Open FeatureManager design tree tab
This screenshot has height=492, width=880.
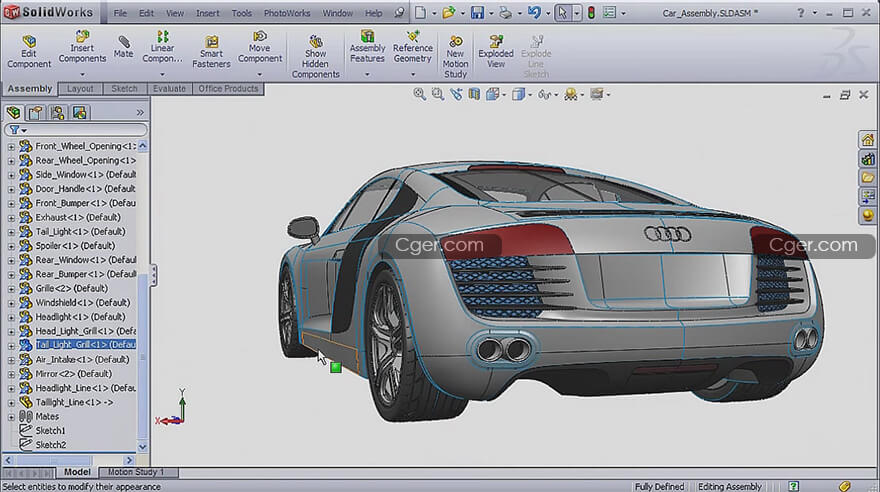pos(13,112)
